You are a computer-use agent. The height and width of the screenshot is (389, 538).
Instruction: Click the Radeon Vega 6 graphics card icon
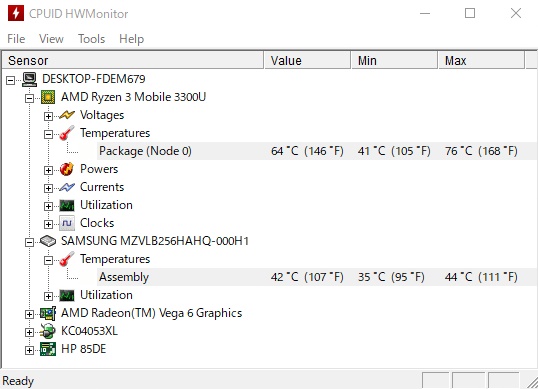pyautogui.click(x=48, y=313)
